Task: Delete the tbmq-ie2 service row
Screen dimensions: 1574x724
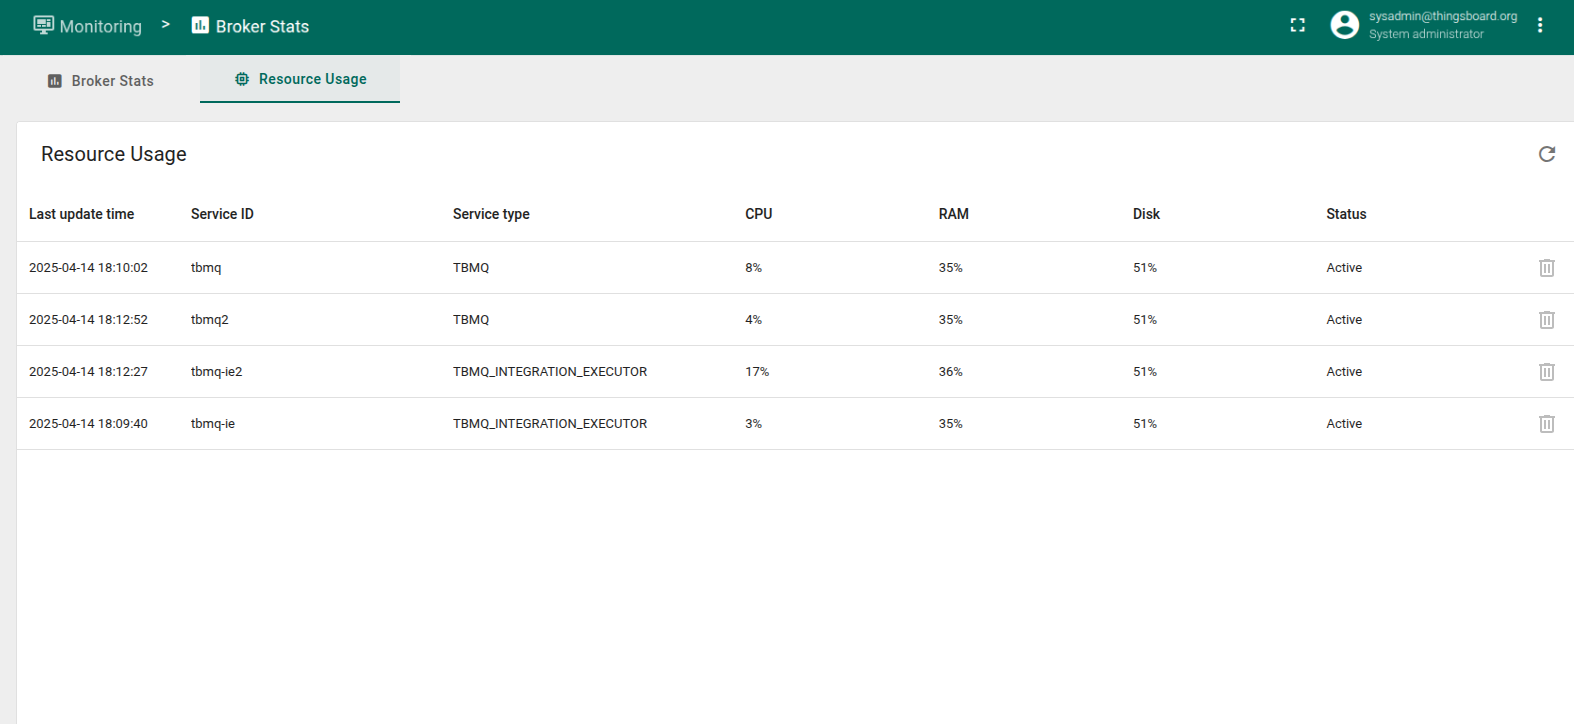Action: tap(1546, 372)
